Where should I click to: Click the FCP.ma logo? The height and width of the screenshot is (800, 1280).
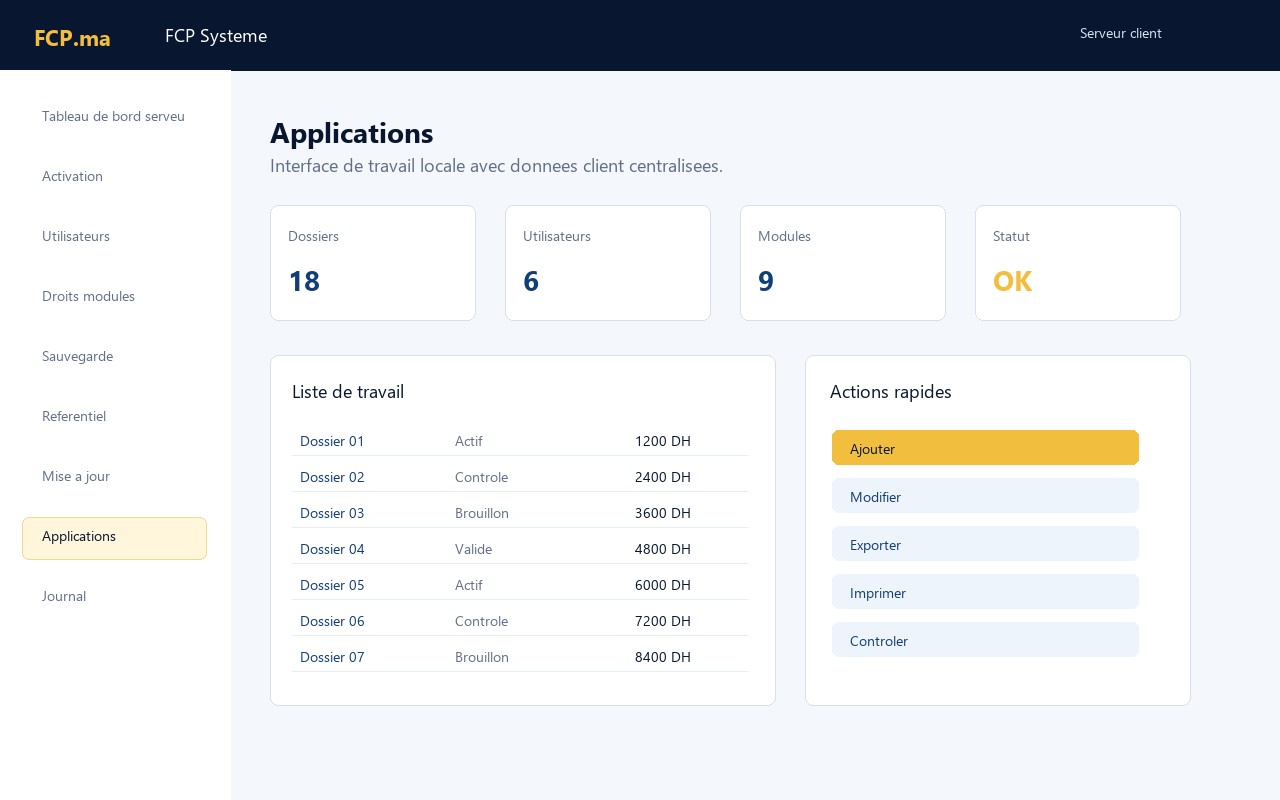pyautogui.click(x=72, y=38)
